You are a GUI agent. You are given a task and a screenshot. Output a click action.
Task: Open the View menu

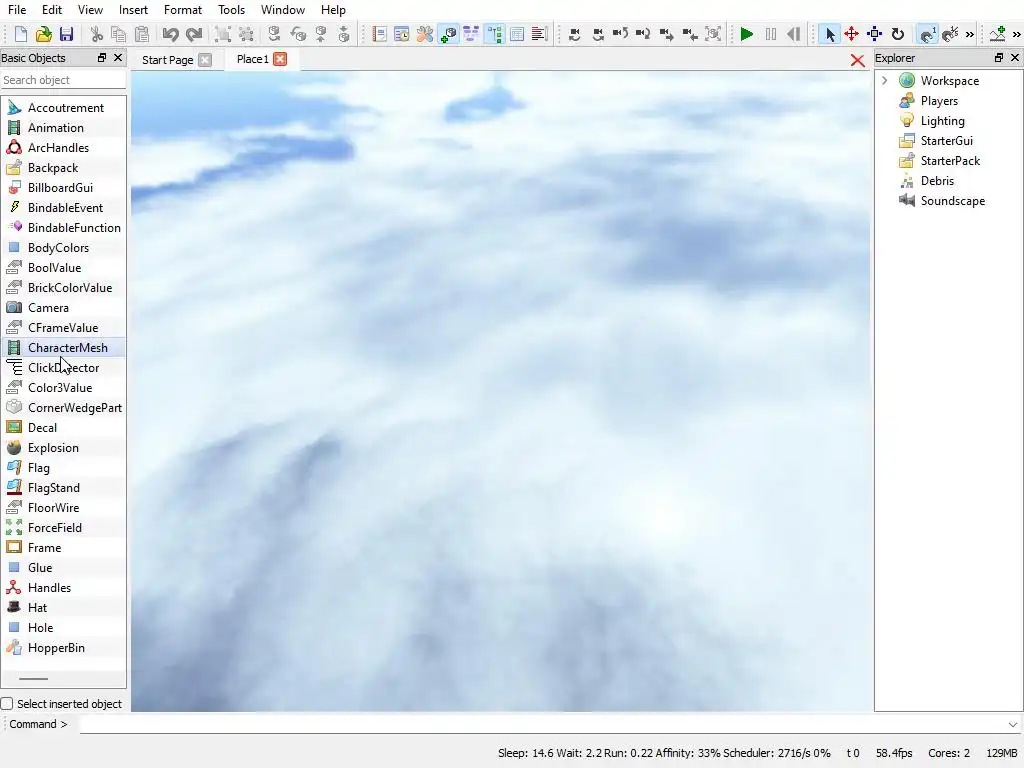pos(90,10)
